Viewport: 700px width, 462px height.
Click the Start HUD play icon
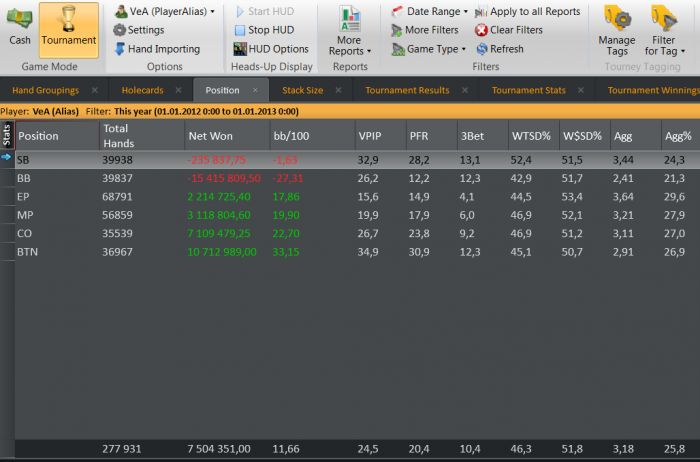[x=240, y=11]
